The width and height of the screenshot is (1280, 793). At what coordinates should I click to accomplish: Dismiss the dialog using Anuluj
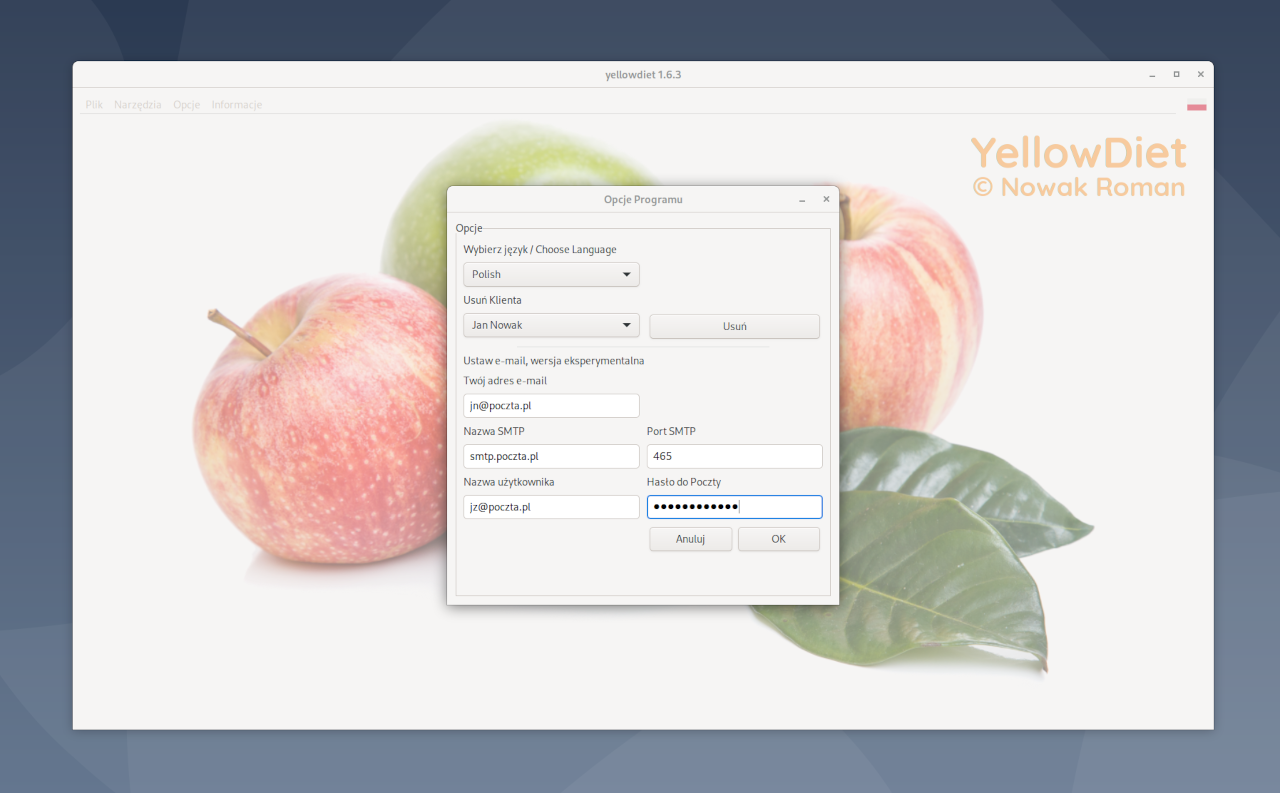(x=690, y=538)
